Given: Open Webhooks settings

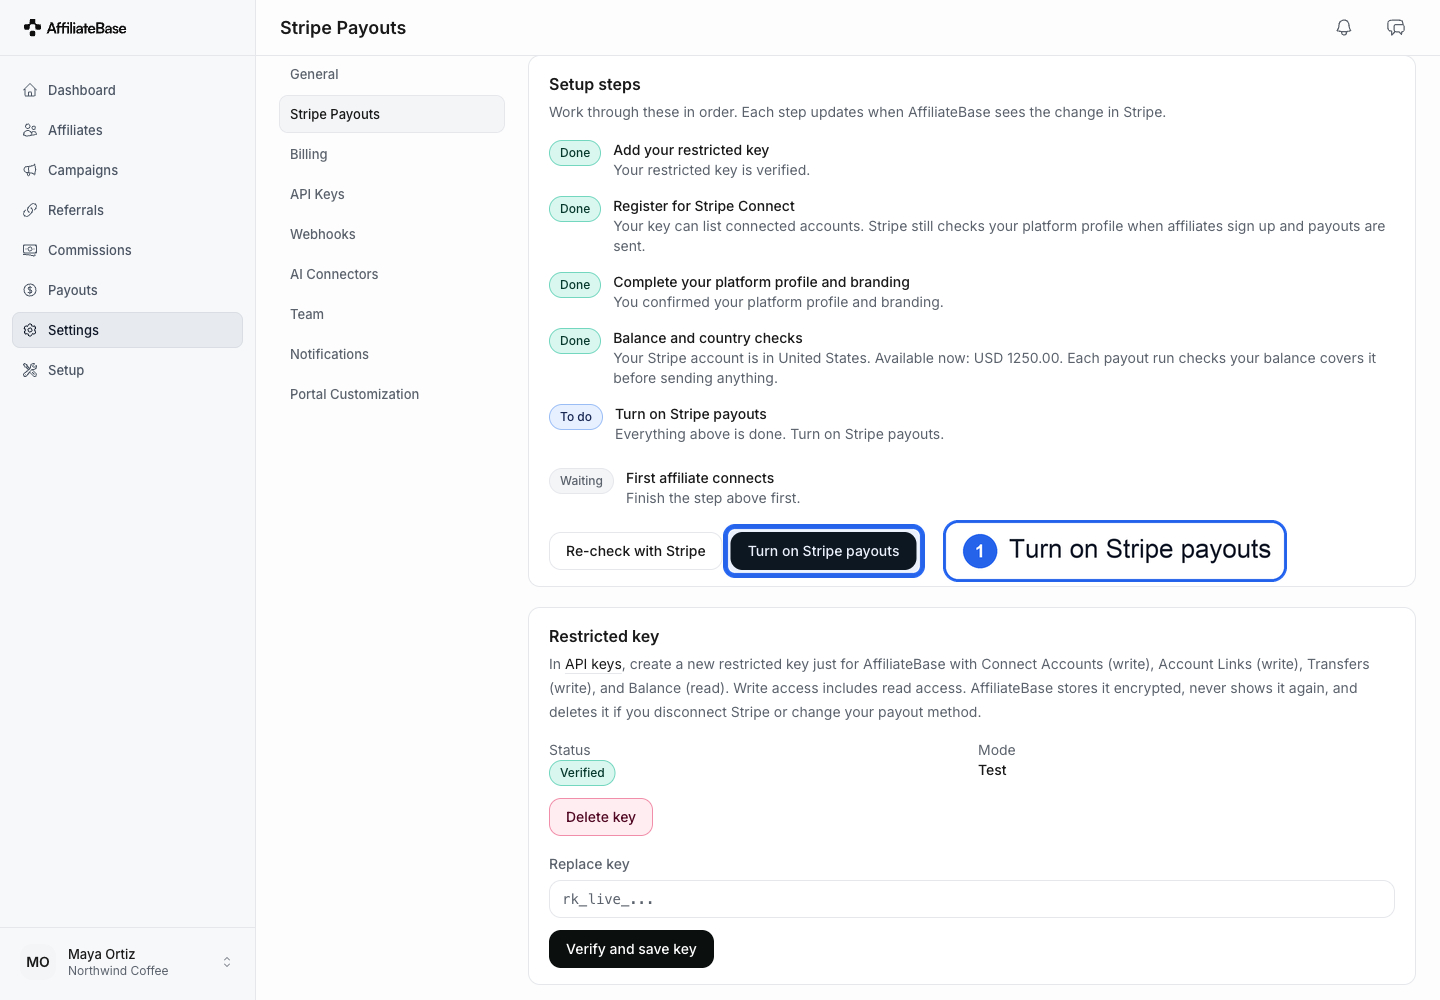Looking at the screenshot, I should click(392, 234).
